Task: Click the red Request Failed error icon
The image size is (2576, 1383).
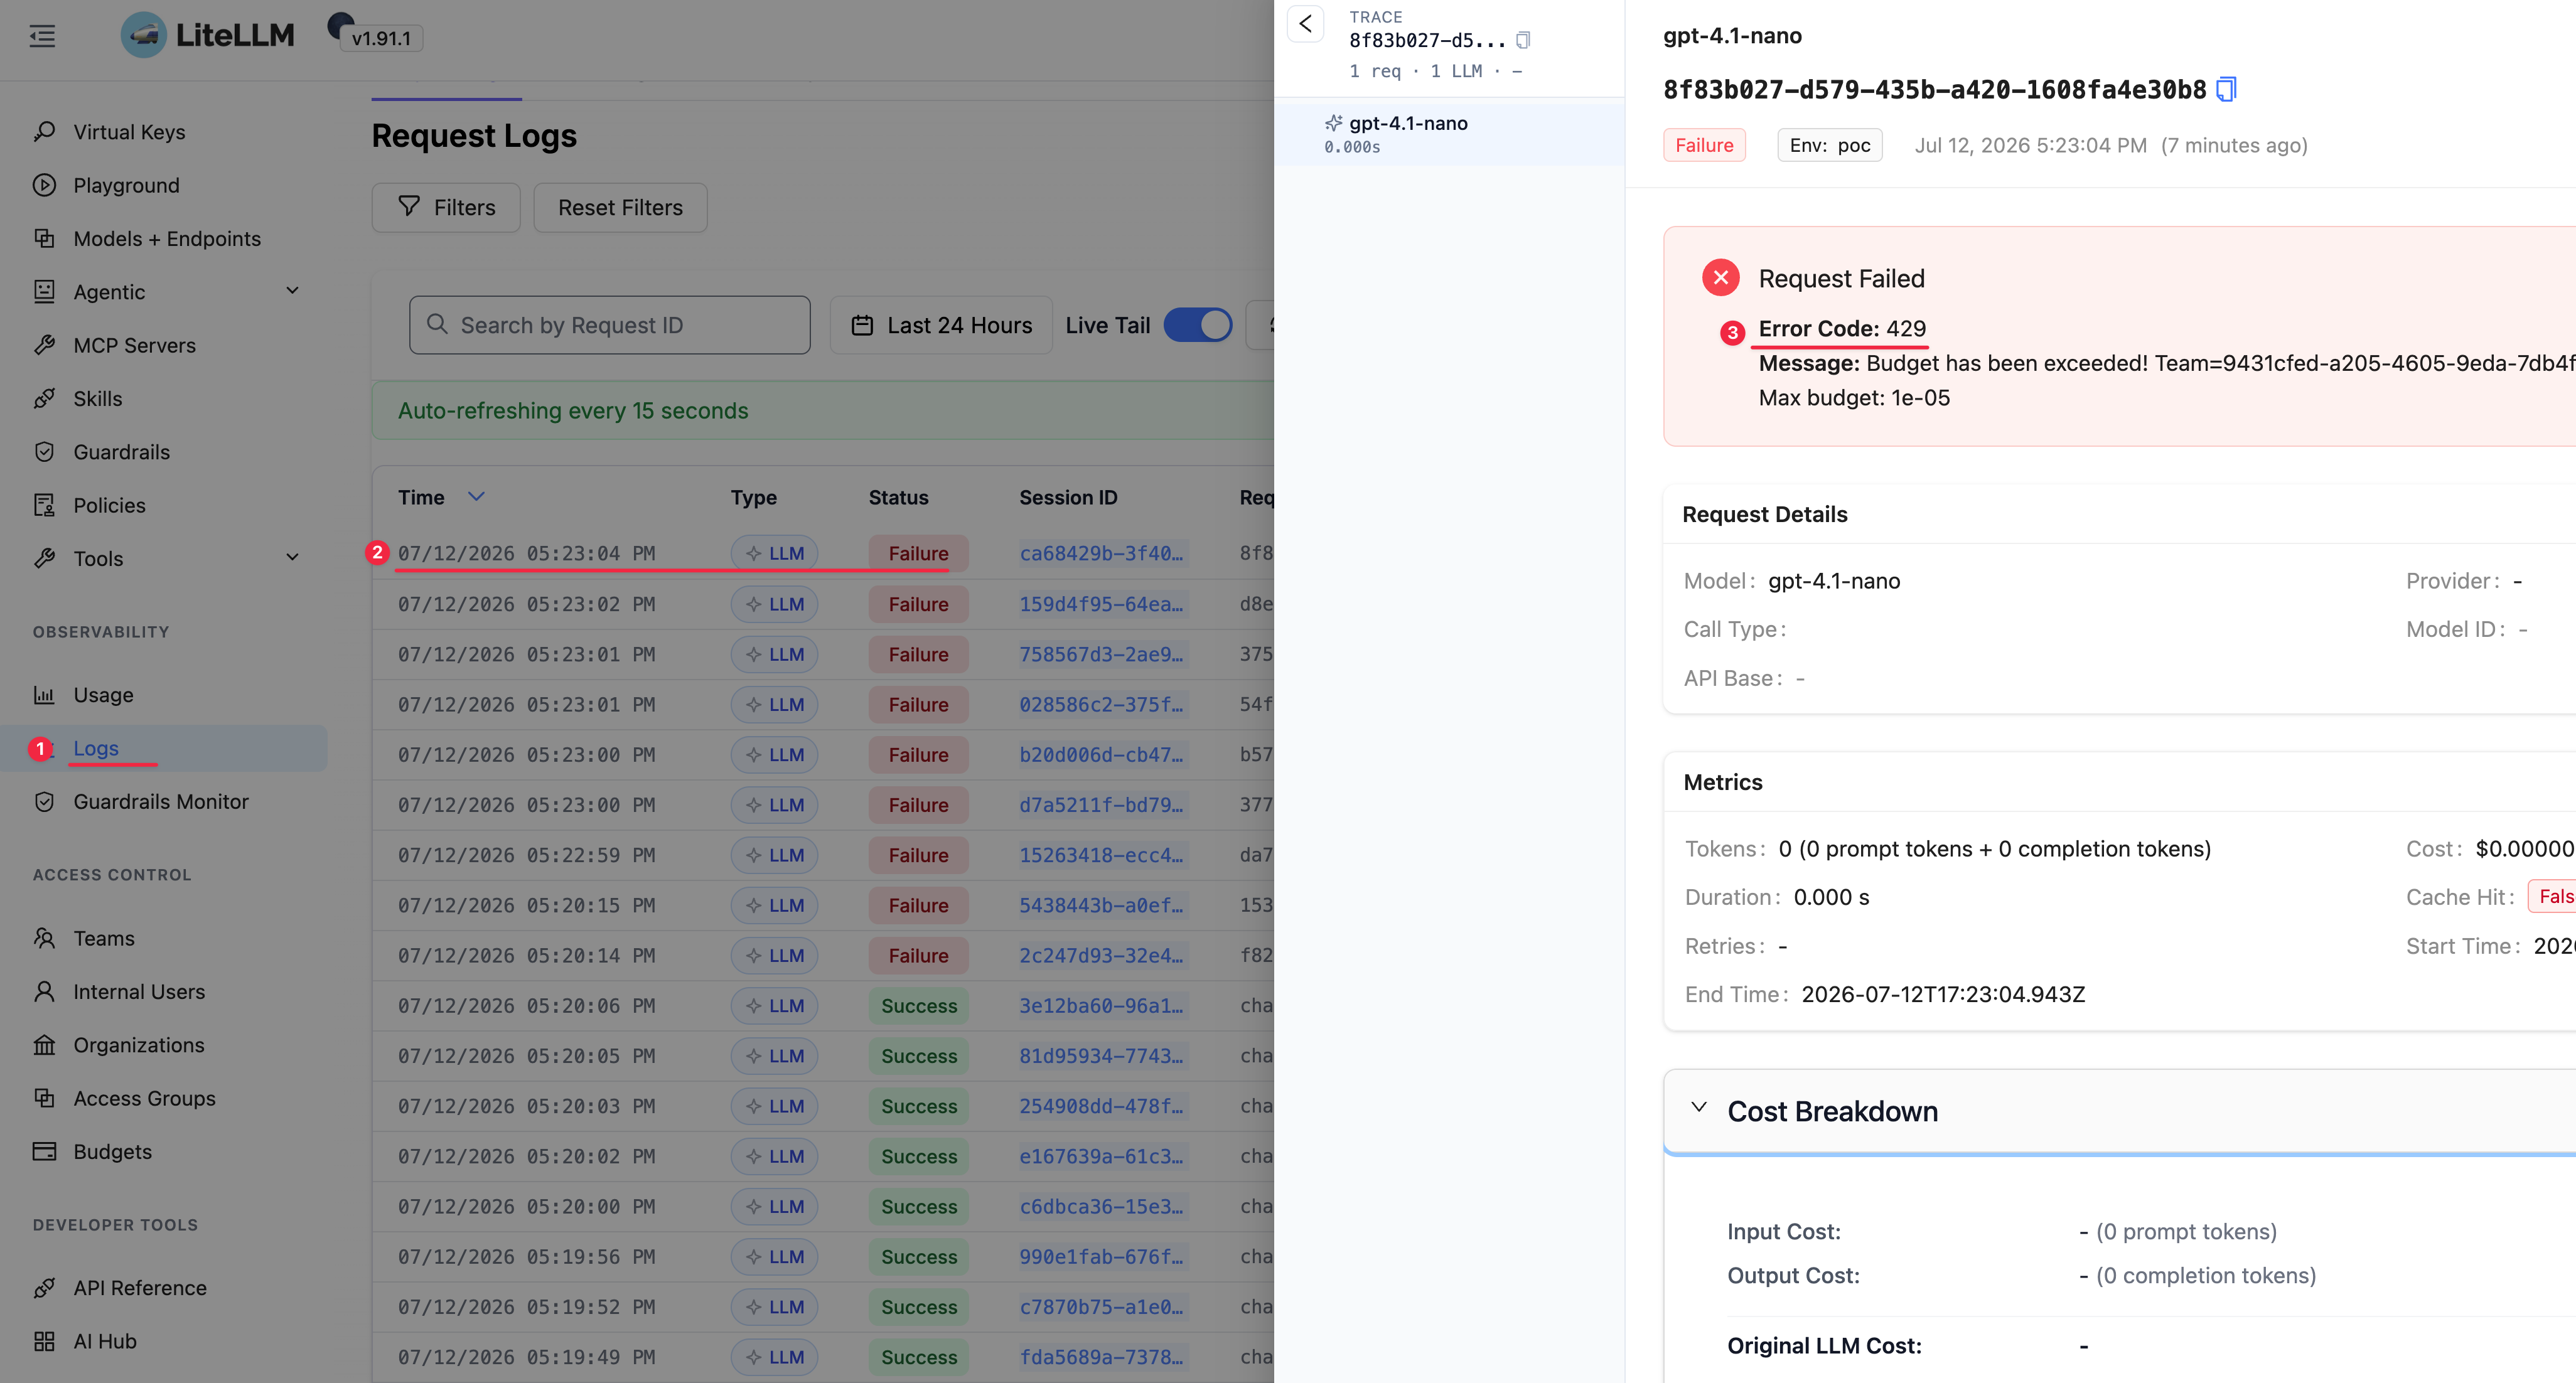Action: point(1720,278)
